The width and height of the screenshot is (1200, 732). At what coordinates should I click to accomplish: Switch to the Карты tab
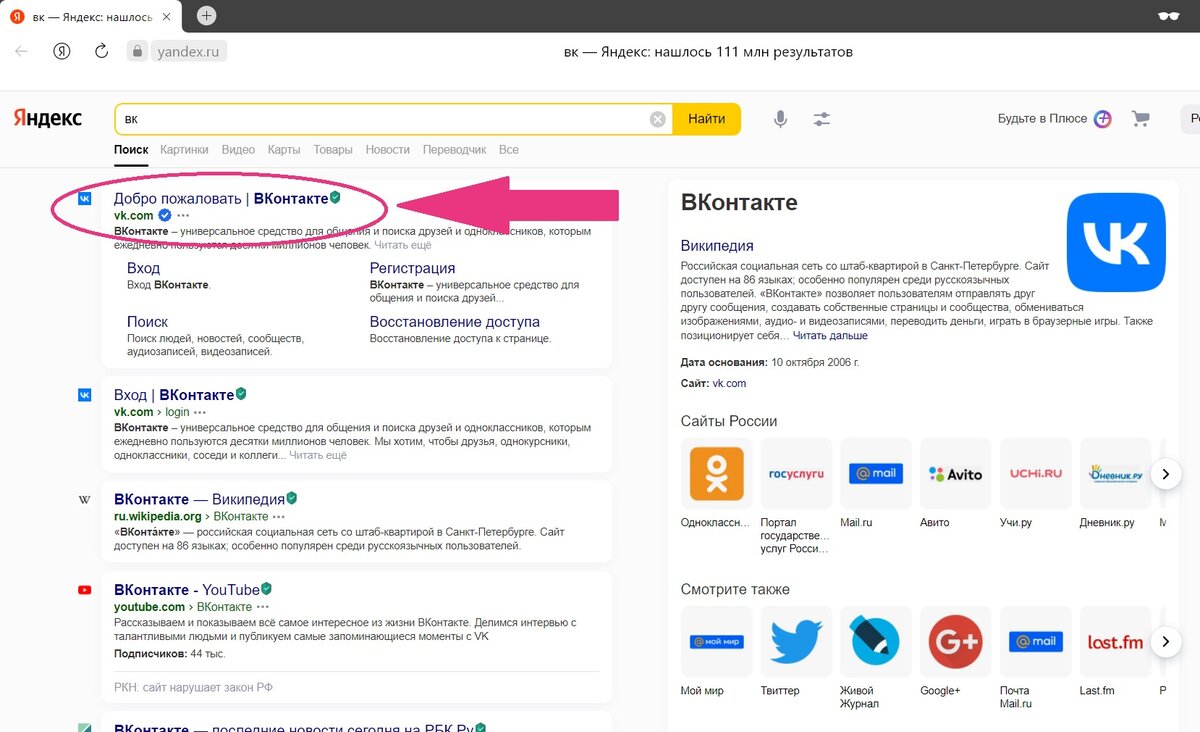pos(284,150)
